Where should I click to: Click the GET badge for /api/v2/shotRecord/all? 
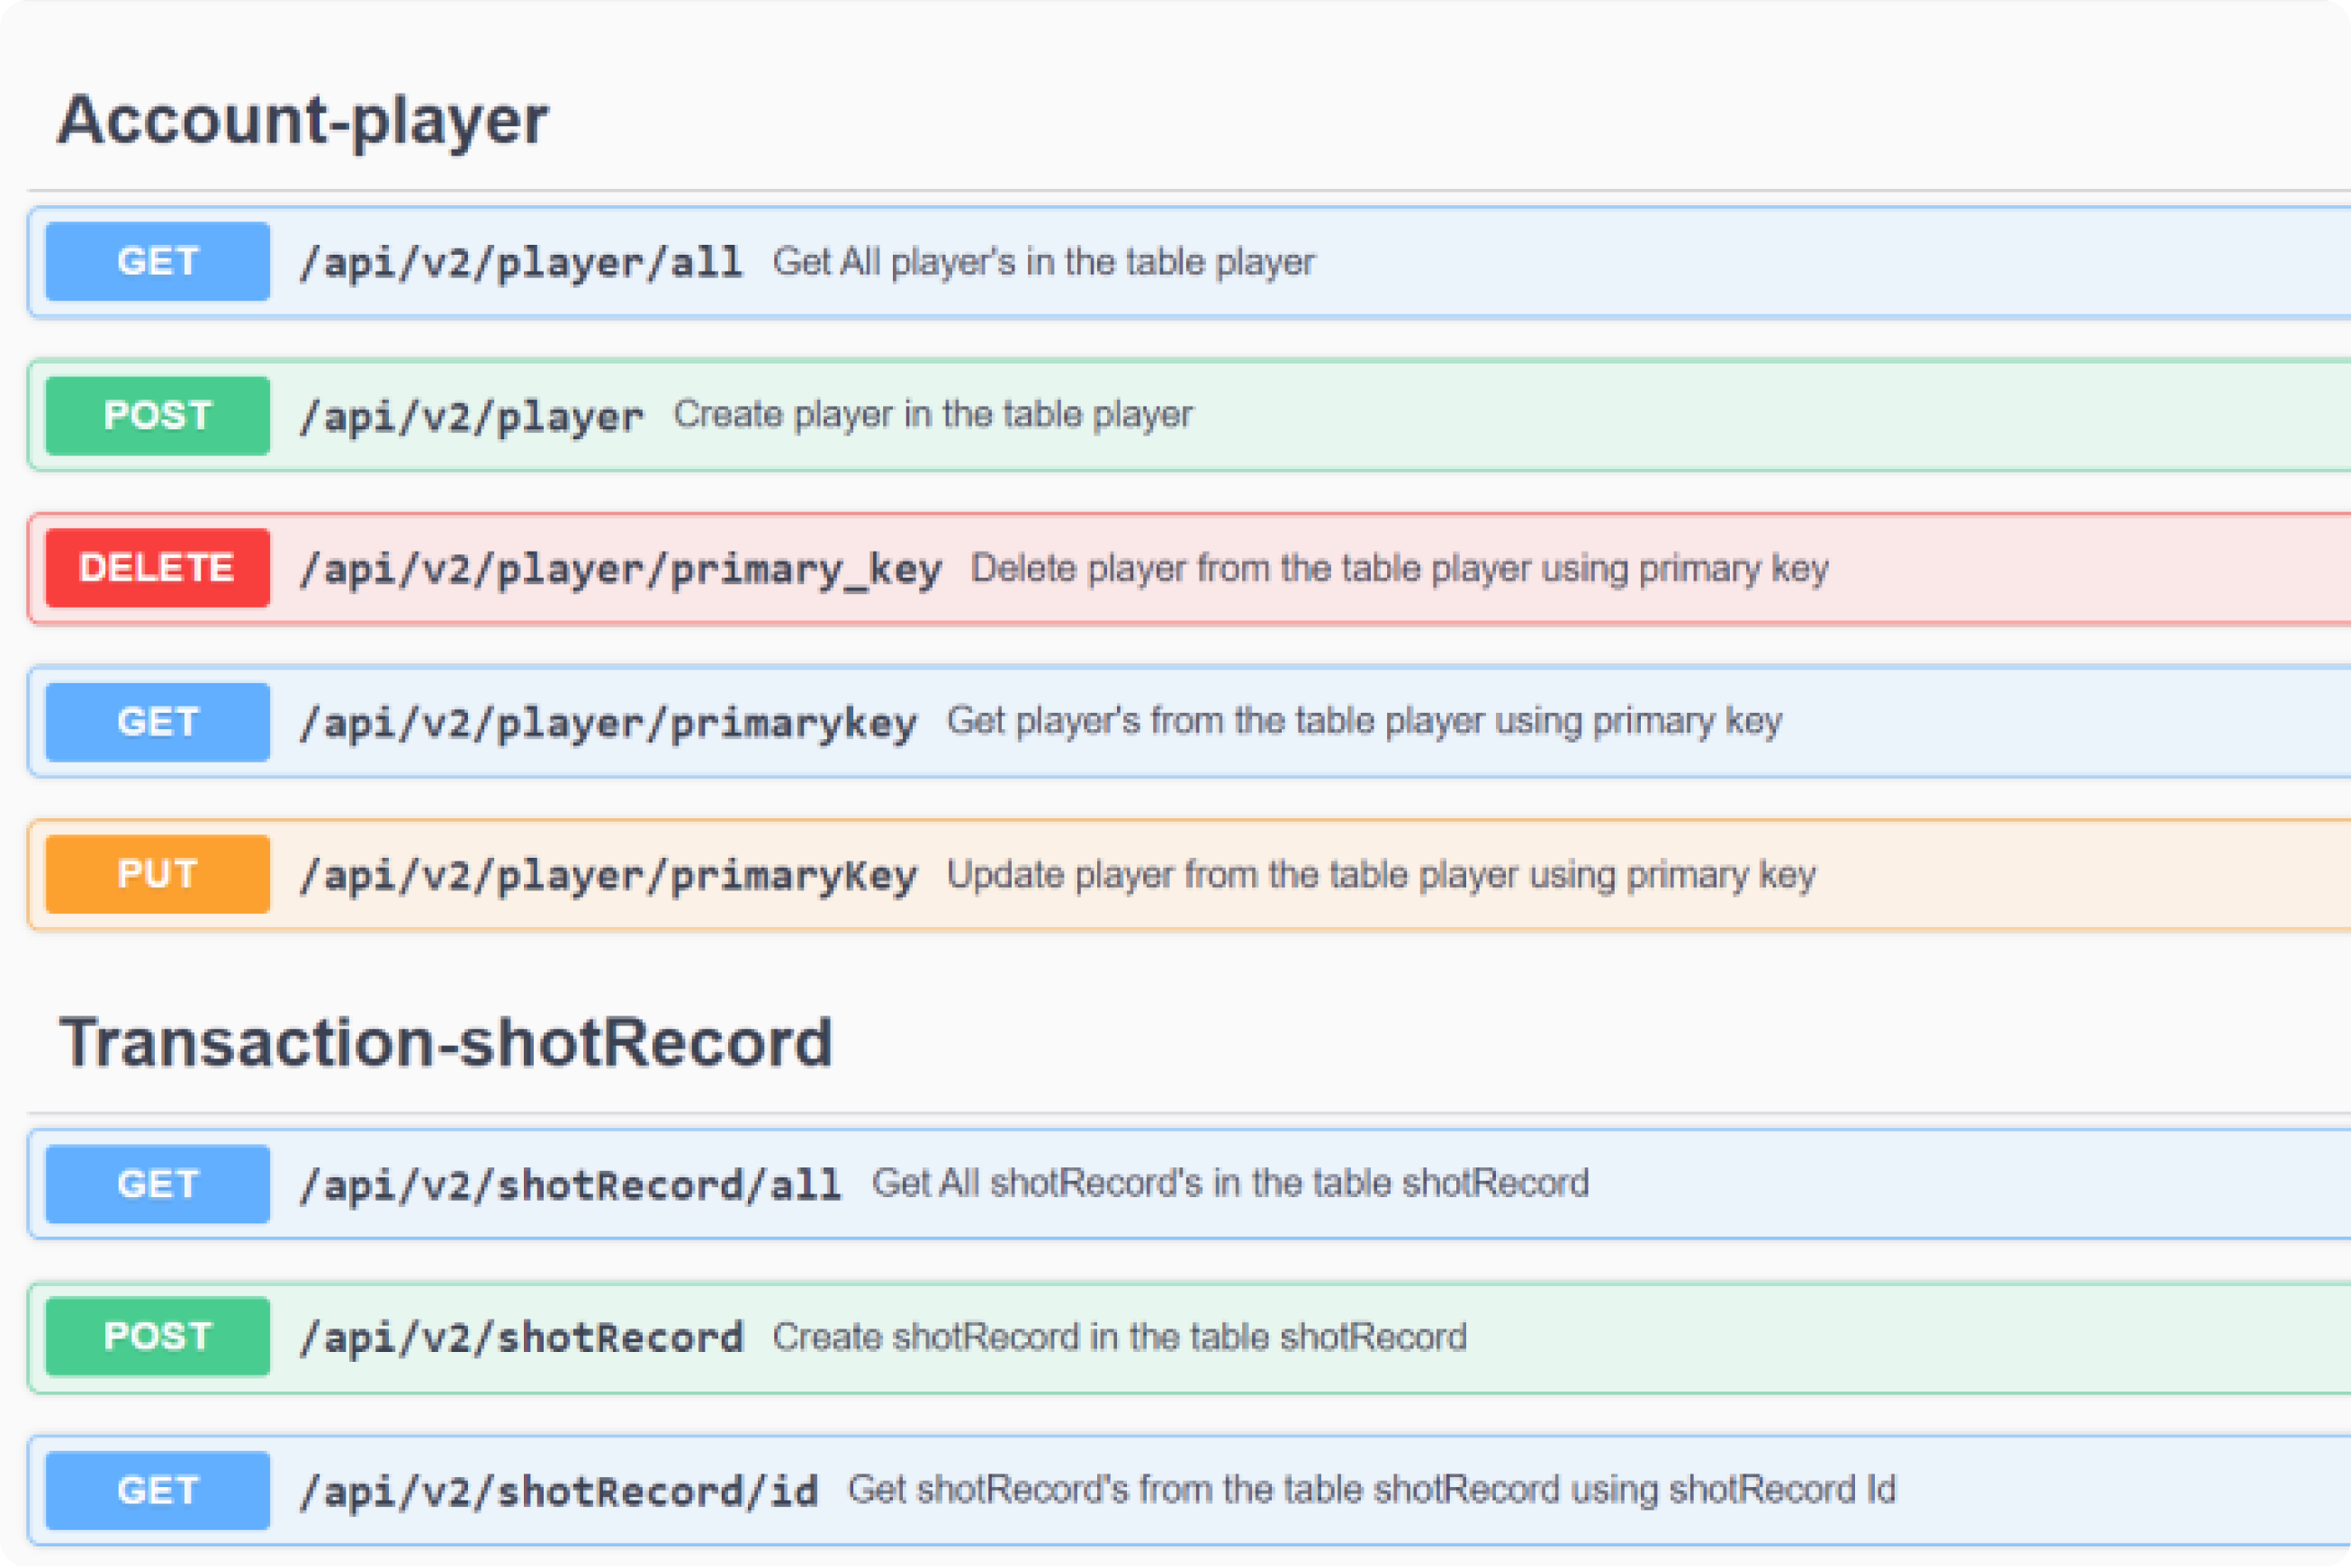[x=158, y=1184]
